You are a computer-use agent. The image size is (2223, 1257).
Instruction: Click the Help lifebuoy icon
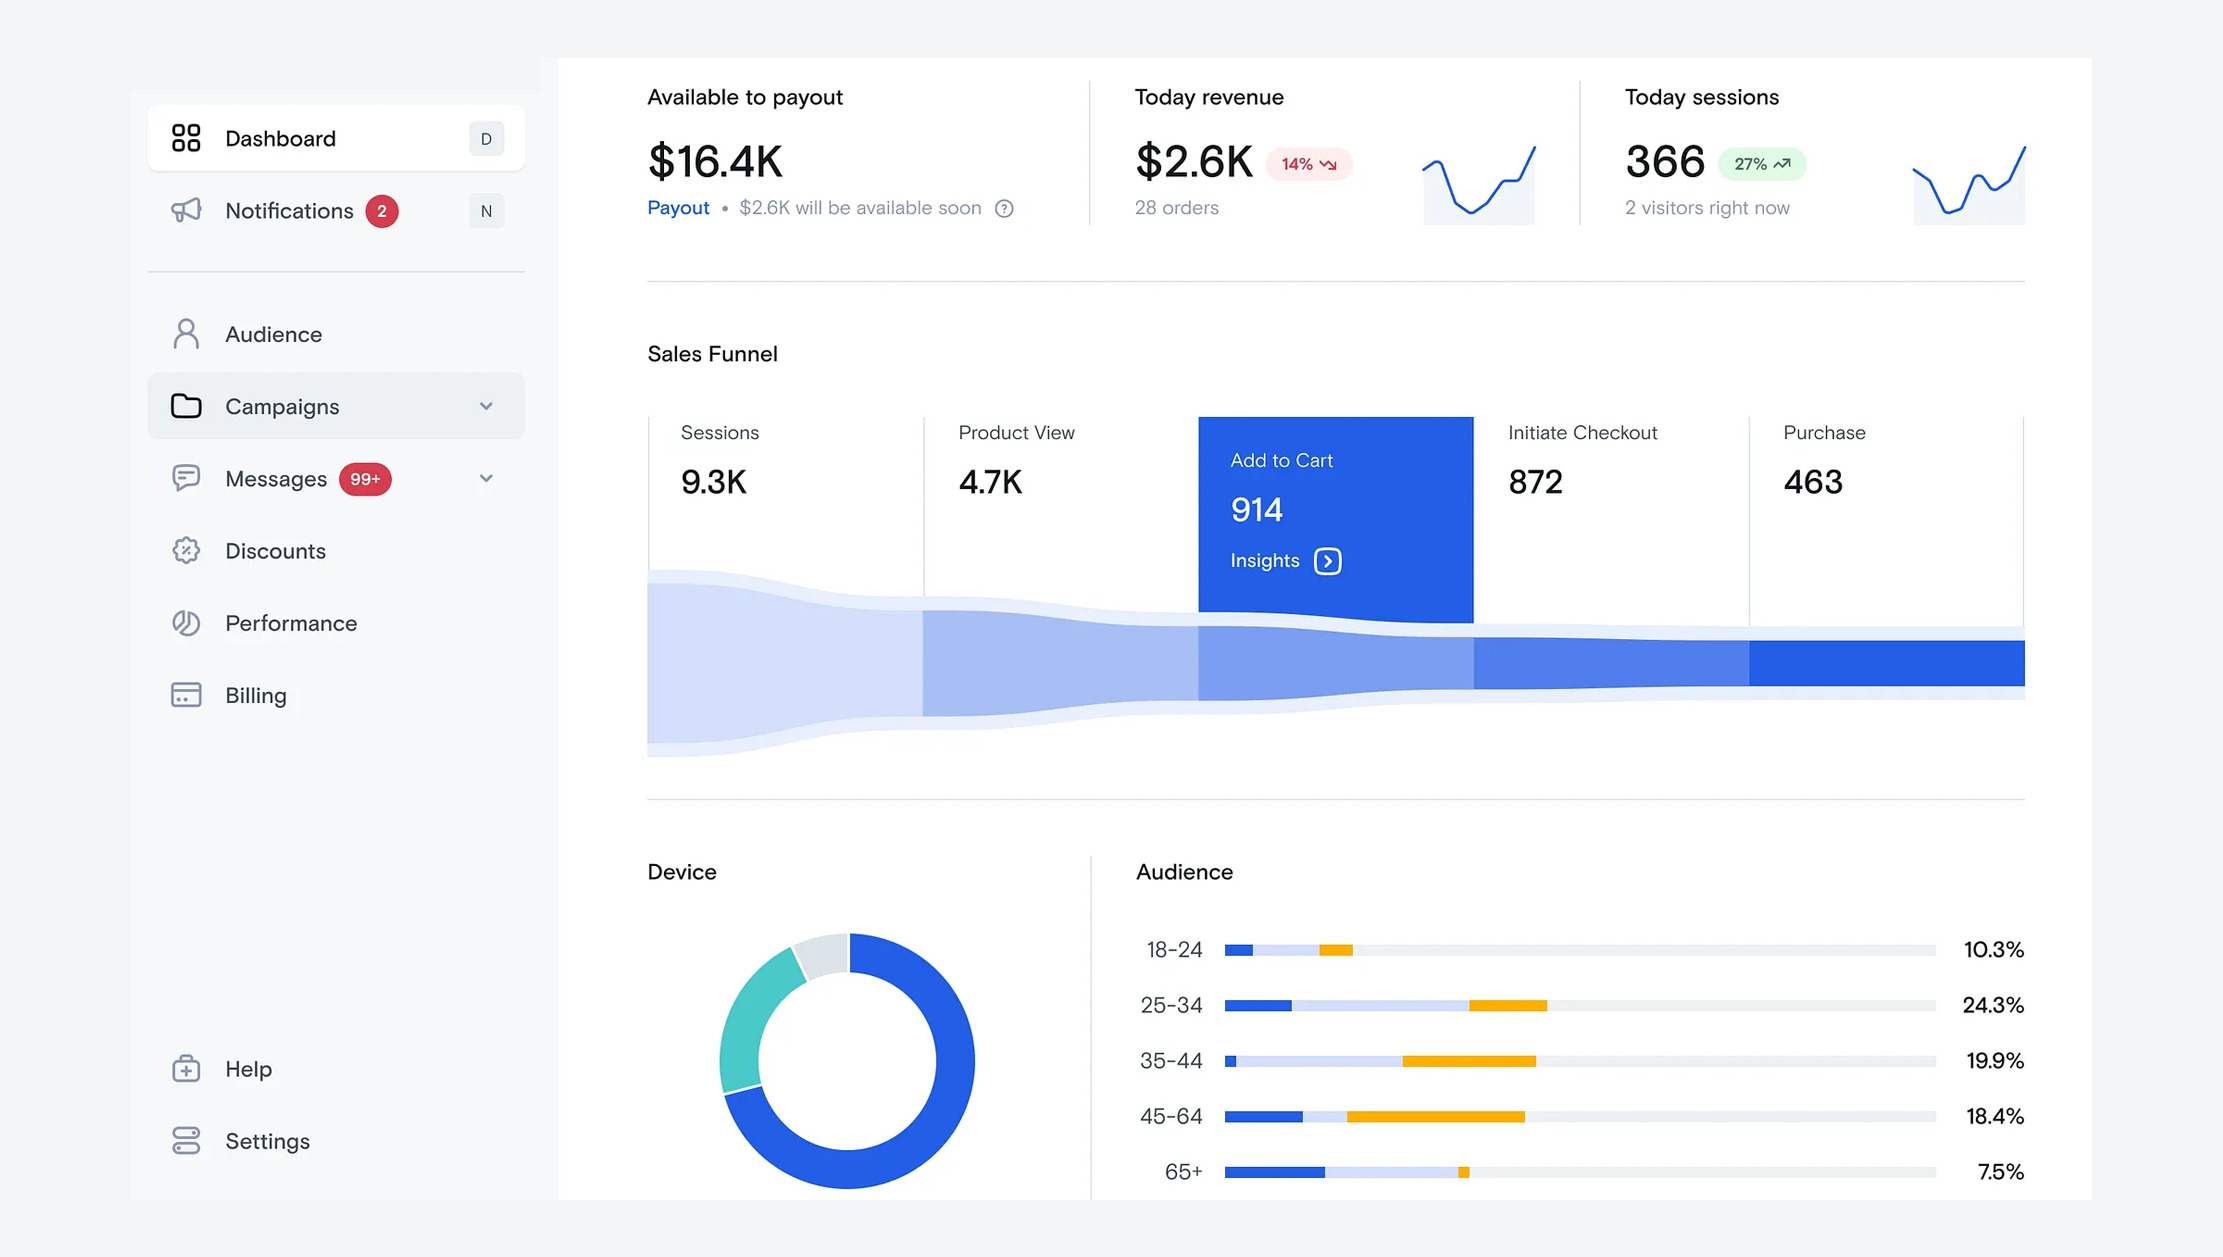187,1068
